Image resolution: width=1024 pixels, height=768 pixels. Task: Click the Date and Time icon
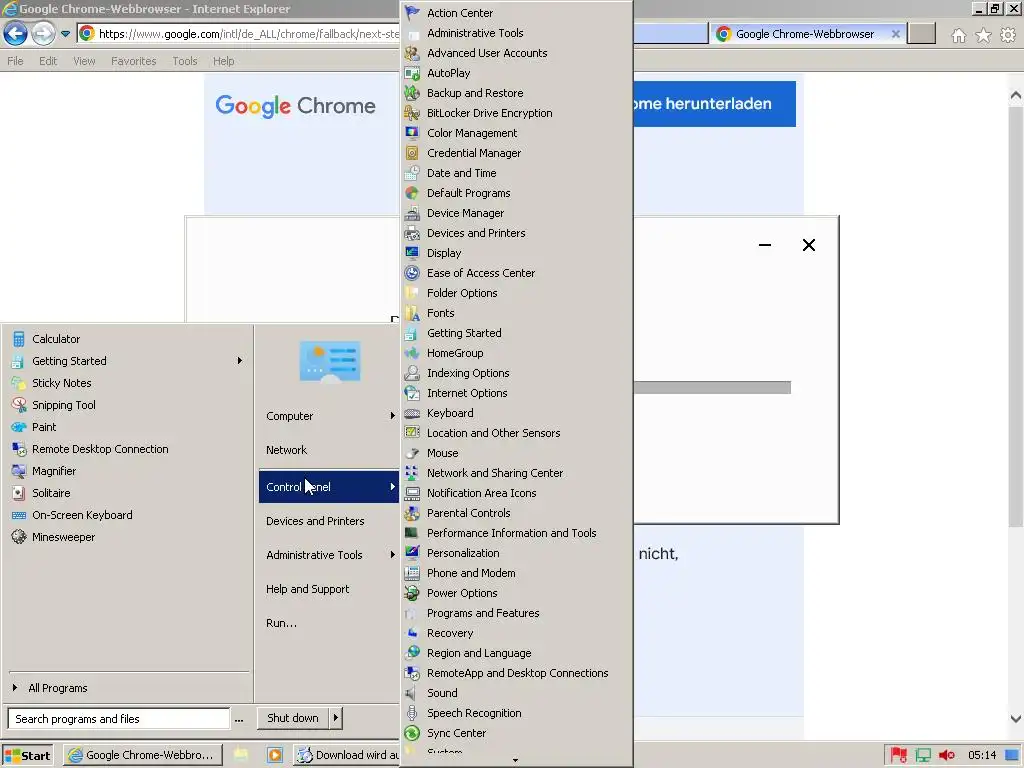[412, 173]
